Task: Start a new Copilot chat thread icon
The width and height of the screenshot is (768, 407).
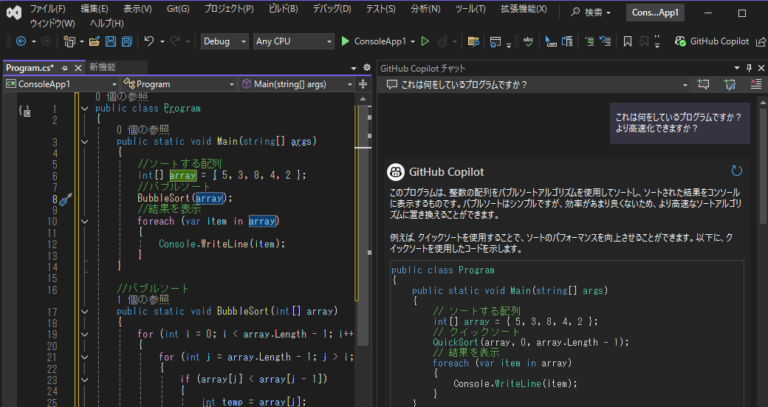Action: click(x=703, y=84)
